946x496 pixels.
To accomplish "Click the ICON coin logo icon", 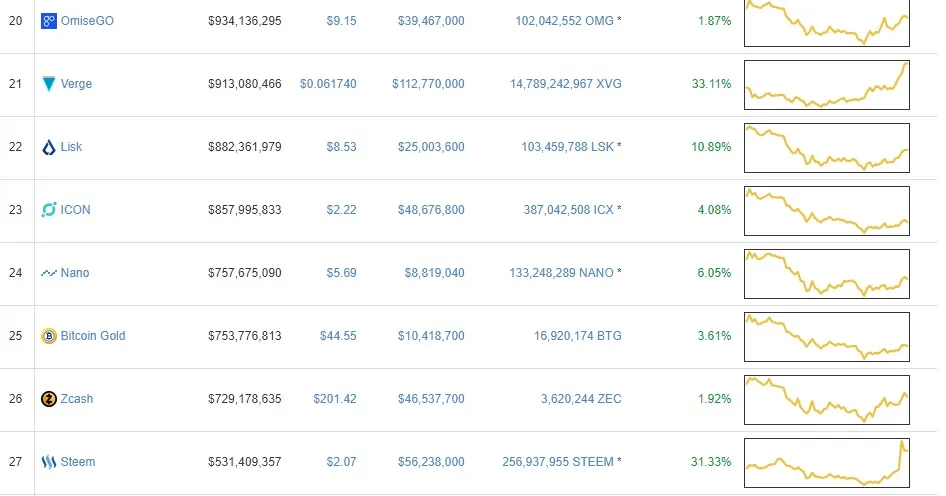I will (x=48, y=210).
